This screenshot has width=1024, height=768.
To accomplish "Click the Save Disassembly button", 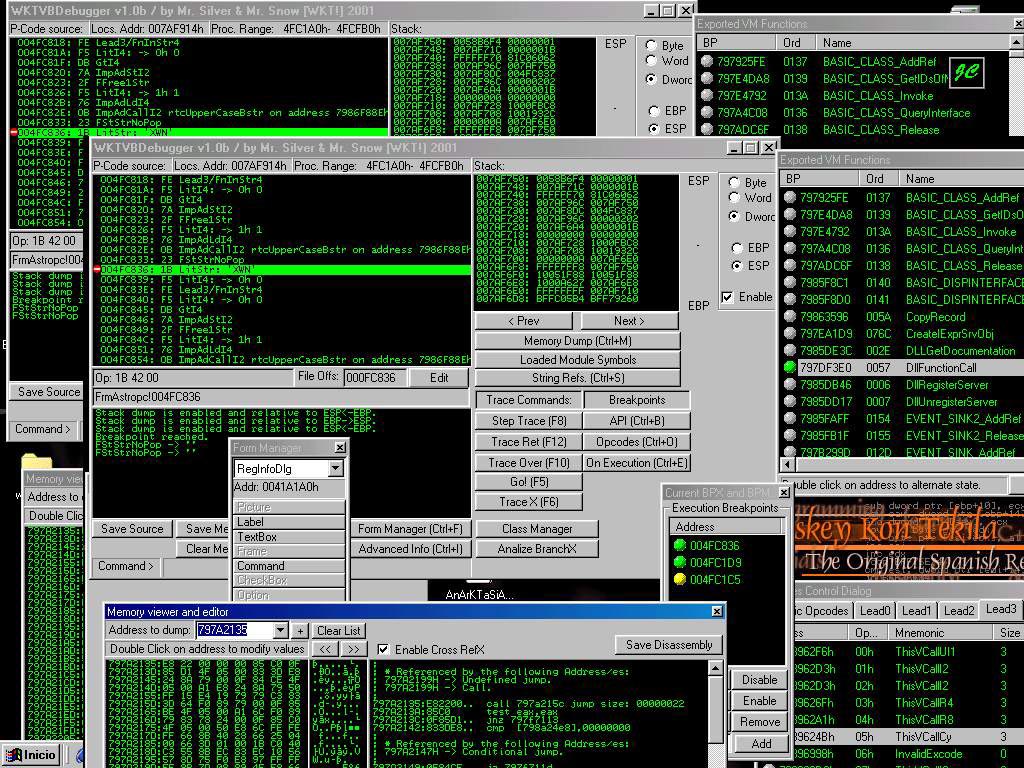I will [669, 645].
